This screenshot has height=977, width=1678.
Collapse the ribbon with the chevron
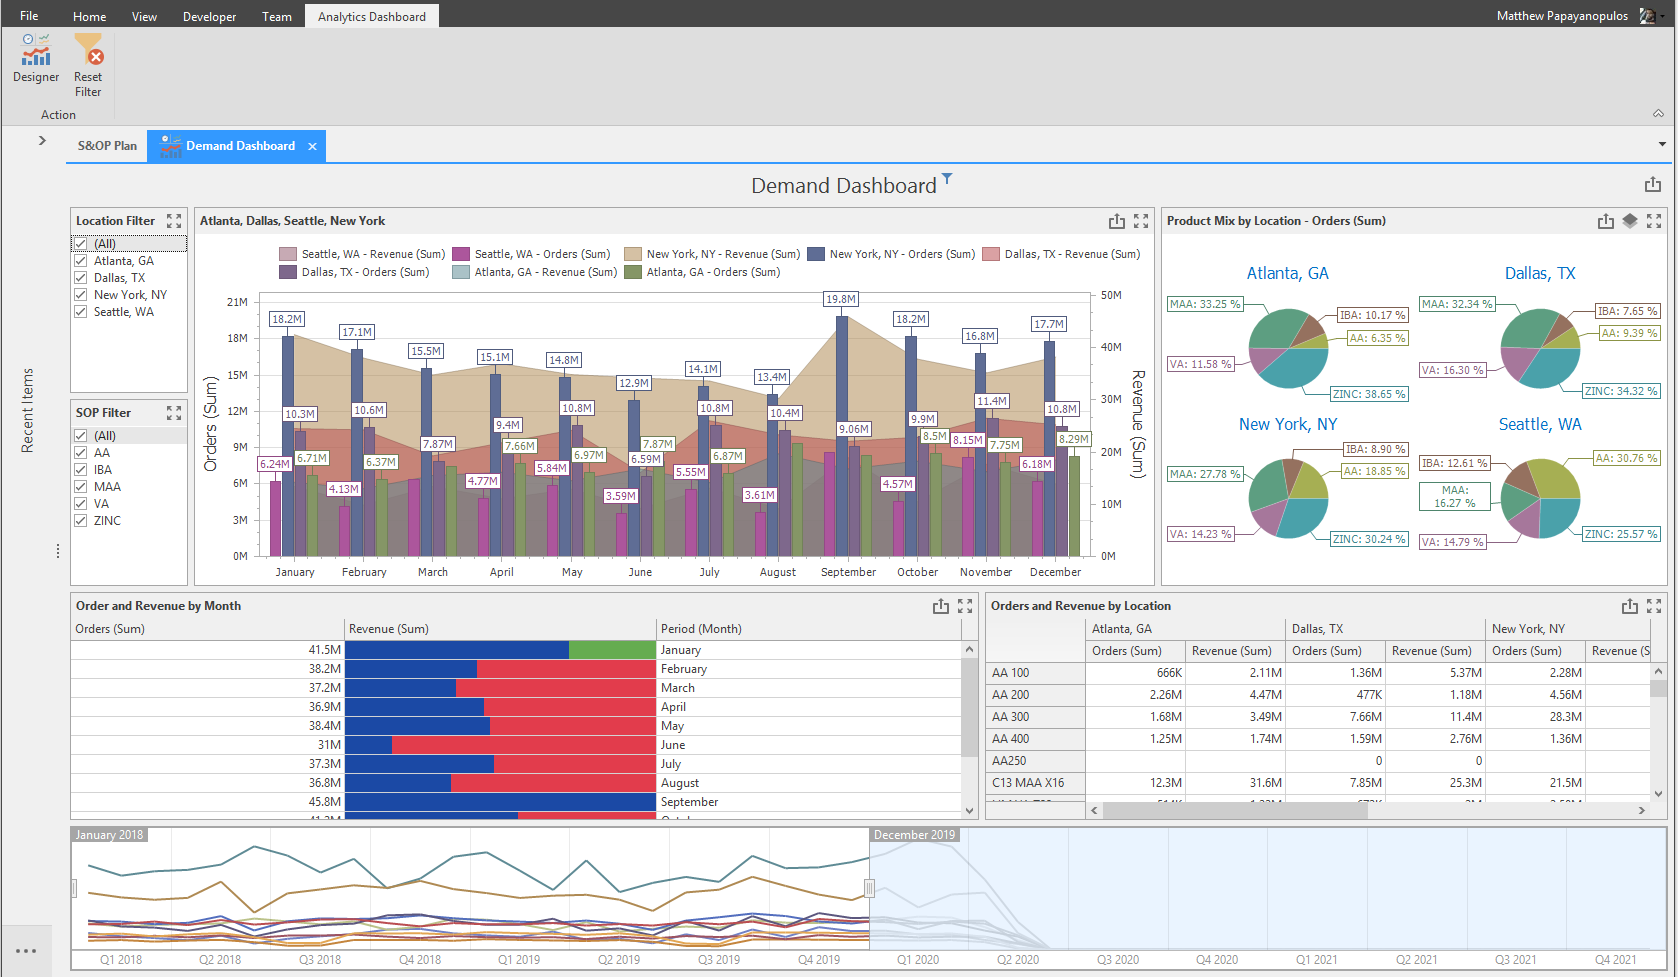[1658, 114]
